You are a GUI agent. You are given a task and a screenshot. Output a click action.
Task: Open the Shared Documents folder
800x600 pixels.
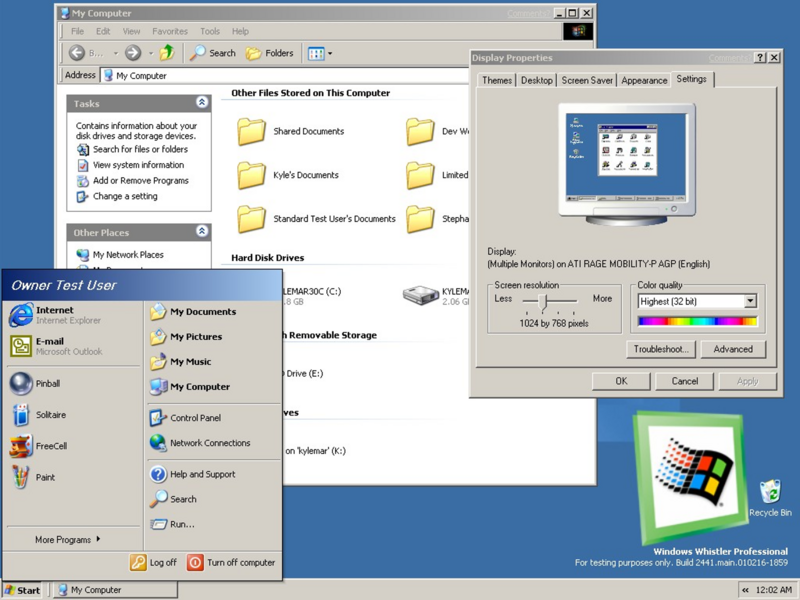pos(252,131)
